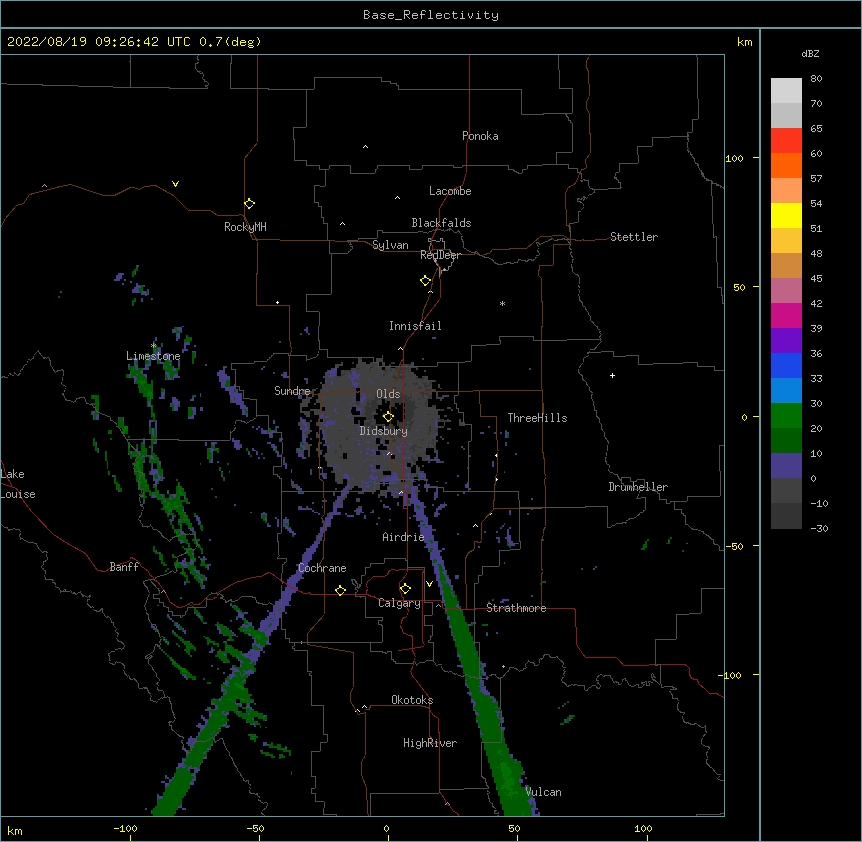Image resolution: width=862 pixels, height=842 pixels.
Task: Pick the dark orange 57–60 dBZ legend swatch
Action: (786, 165)
